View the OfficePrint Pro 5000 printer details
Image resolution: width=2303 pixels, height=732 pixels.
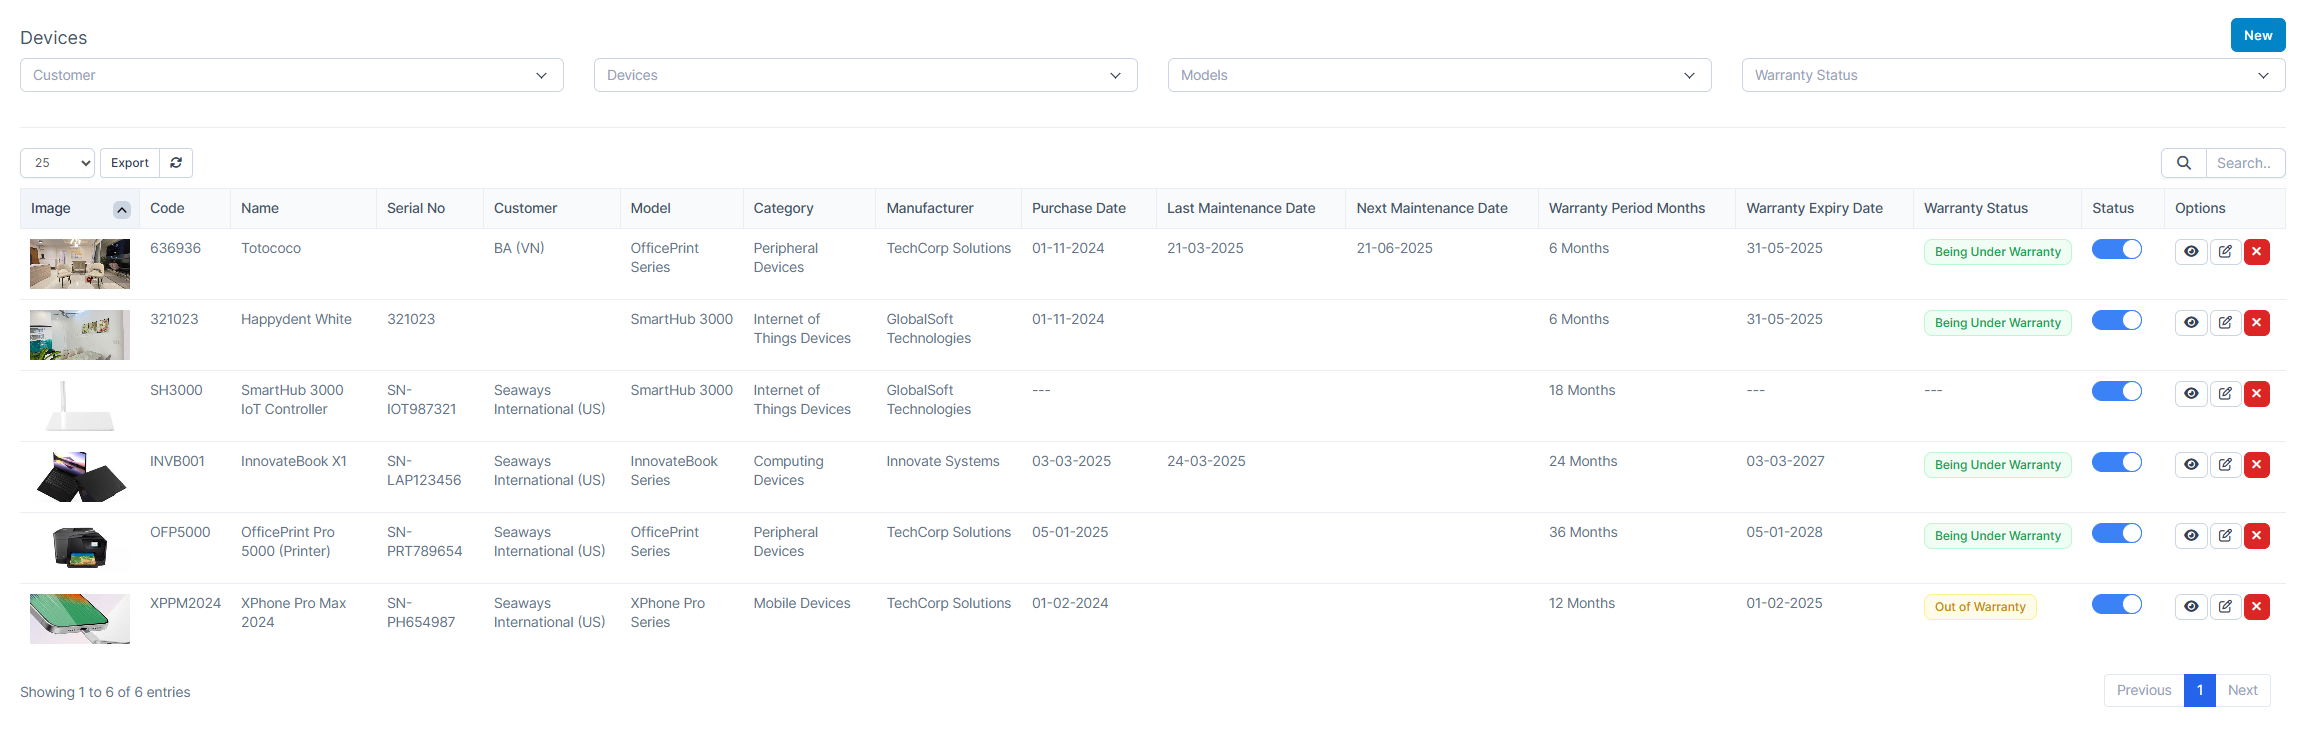(2191, 536)
